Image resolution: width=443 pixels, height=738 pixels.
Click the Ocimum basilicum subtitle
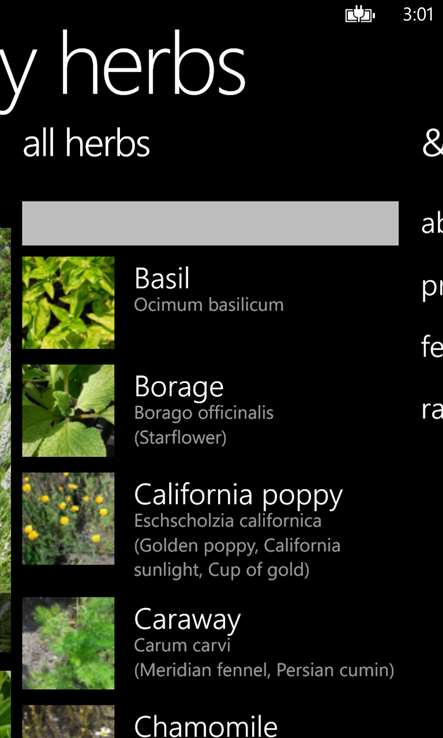click(x=209, y=305)
